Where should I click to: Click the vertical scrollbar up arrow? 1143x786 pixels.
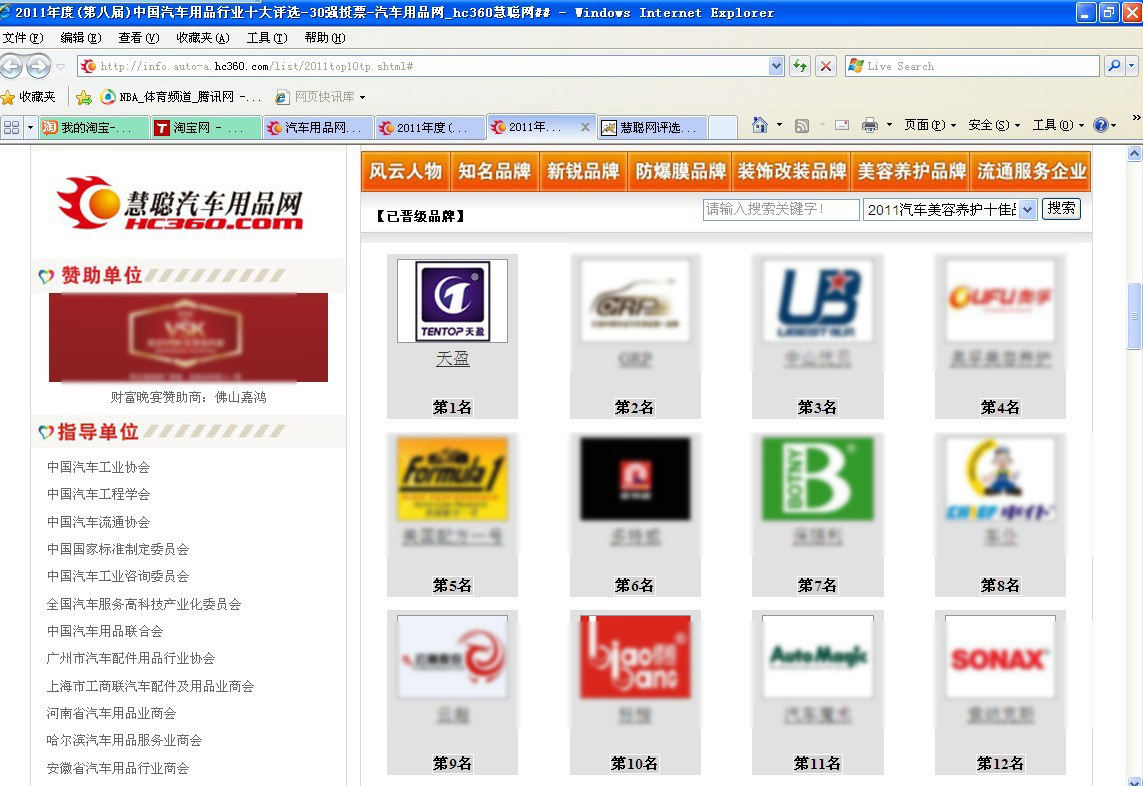point(1134,153)
